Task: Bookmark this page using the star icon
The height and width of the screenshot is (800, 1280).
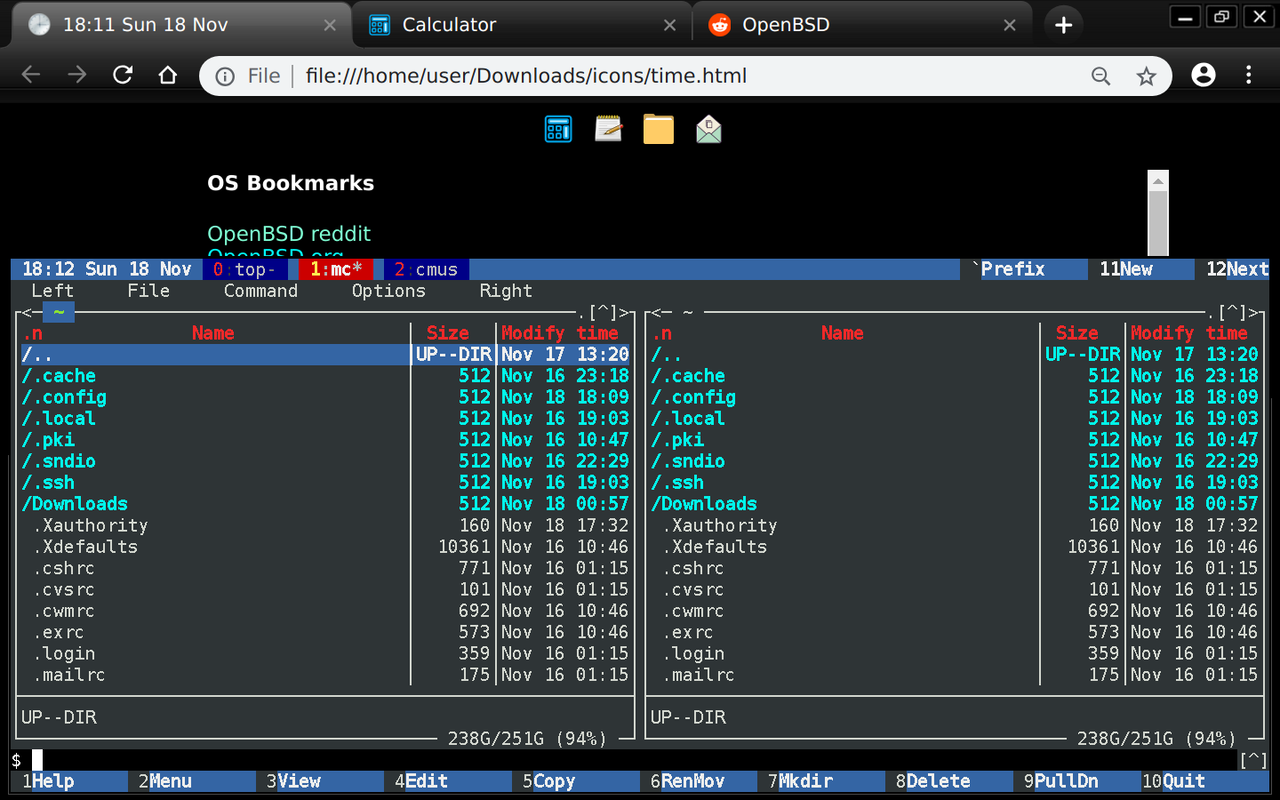Action: [x=1146, y=75]
